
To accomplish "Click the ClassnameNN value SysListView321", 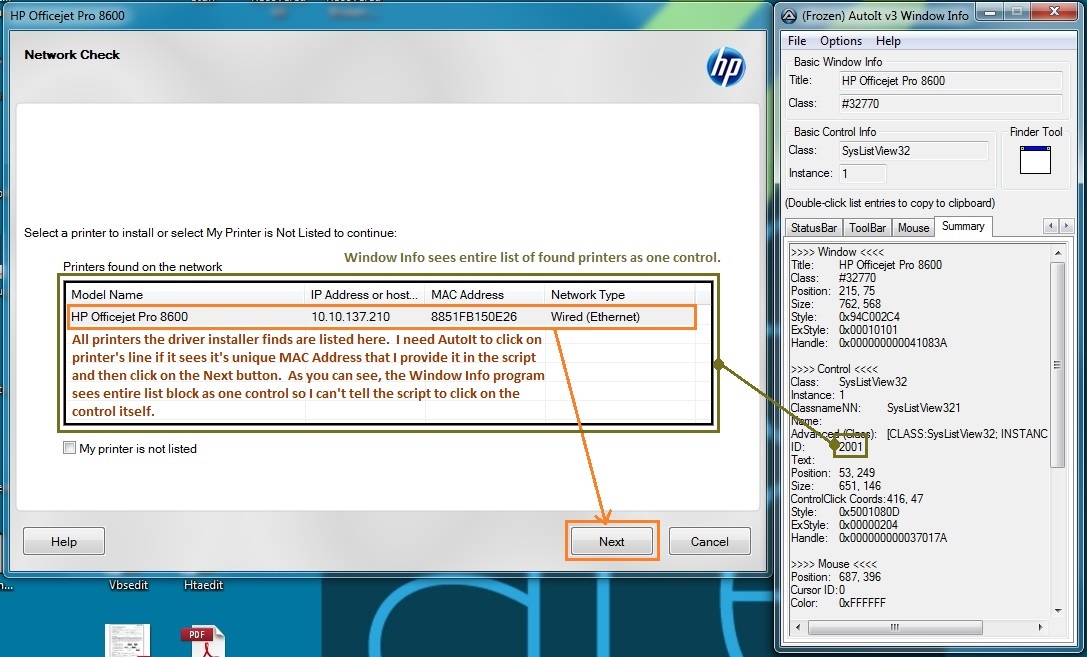I will click(x=923, y=408).
